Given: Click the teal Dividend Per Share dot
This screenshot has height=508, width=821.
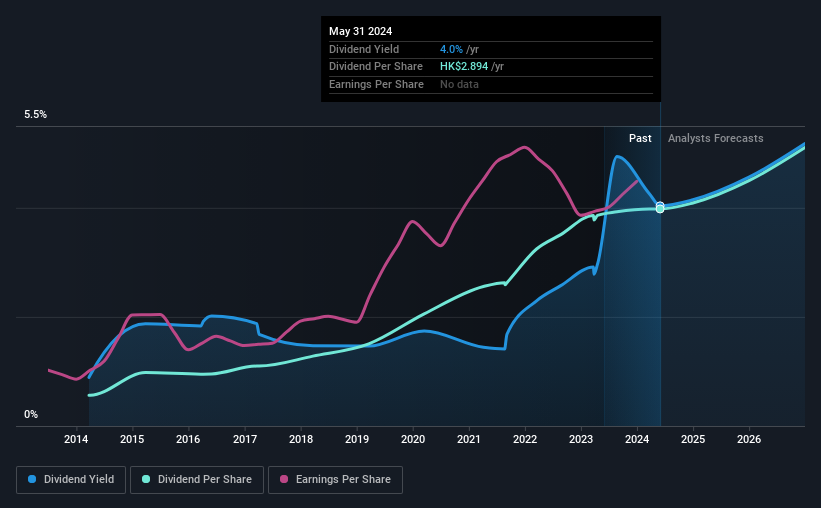Looking at the screenshot, I should click(x=146, y=479).
